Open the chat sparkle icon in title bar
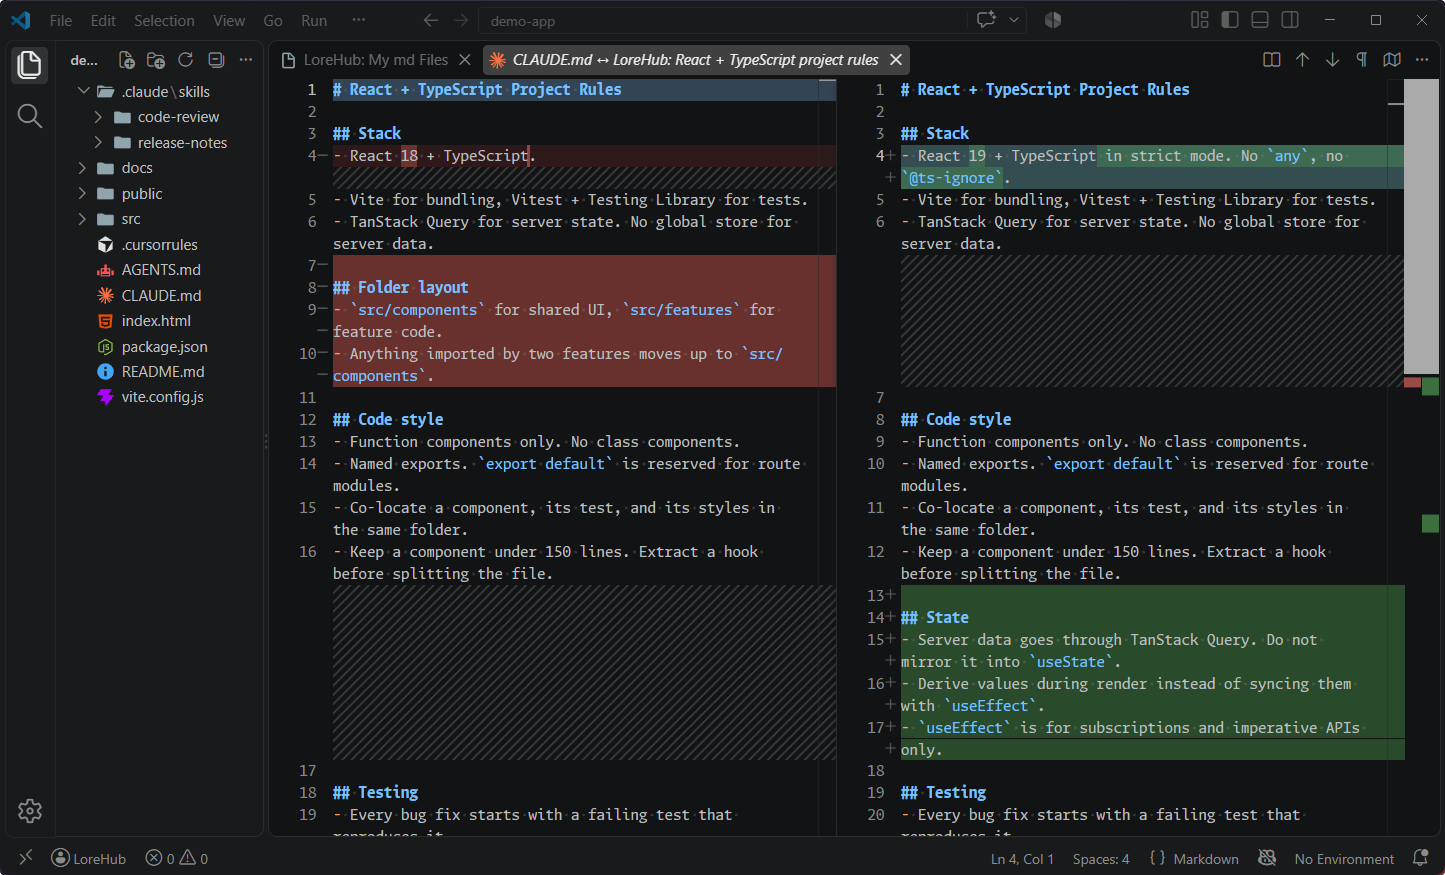The width and height of the screenshot is (1445, 875). pos(986,20)
